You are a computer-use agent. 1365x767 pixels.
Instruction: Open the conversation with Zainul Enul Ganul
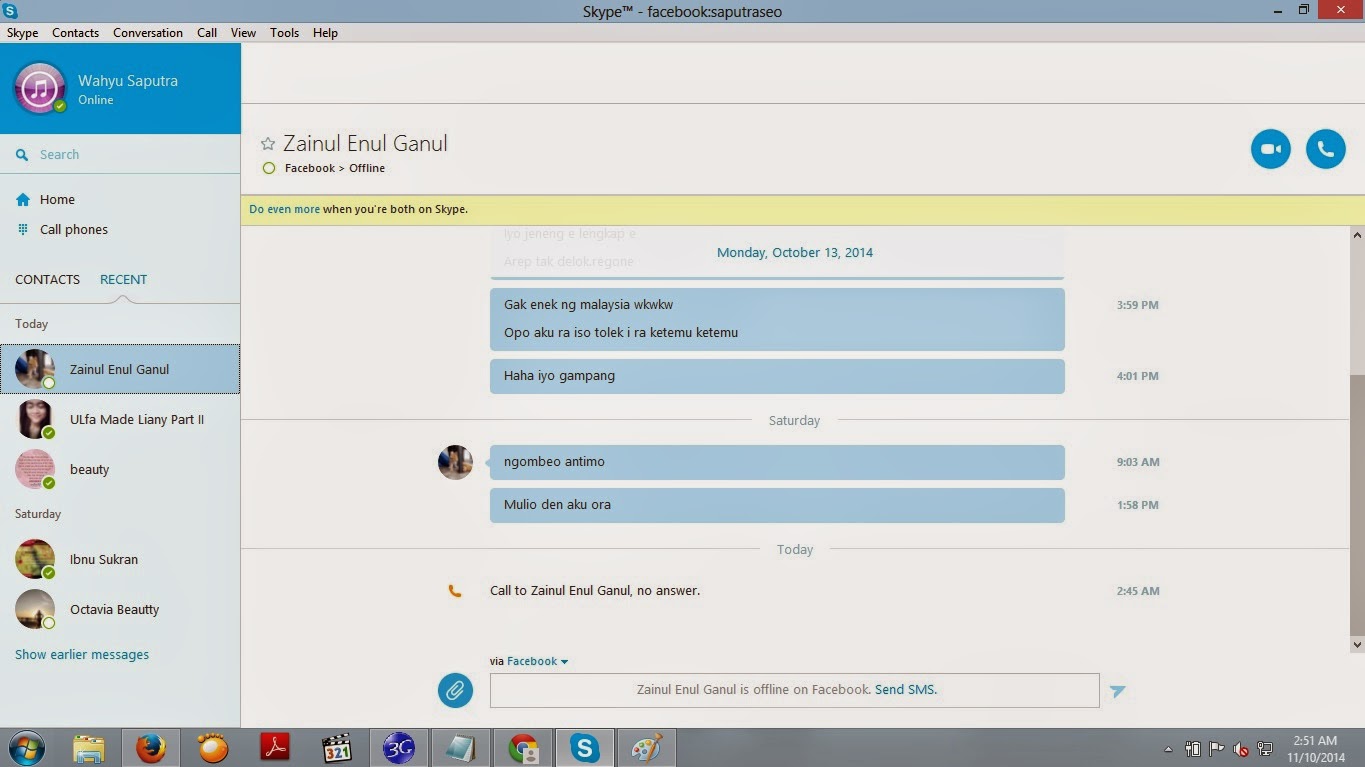tap(120, 369)
